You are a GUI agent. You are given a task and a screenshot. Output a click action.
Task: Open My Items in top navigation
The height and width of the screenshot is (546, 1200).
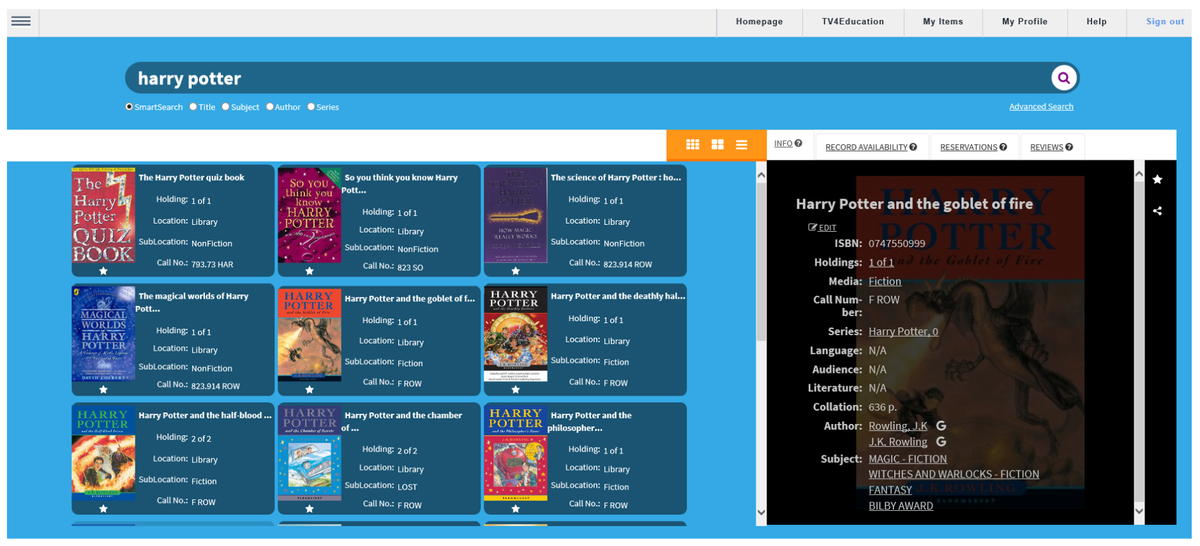[x=943, y=22]
